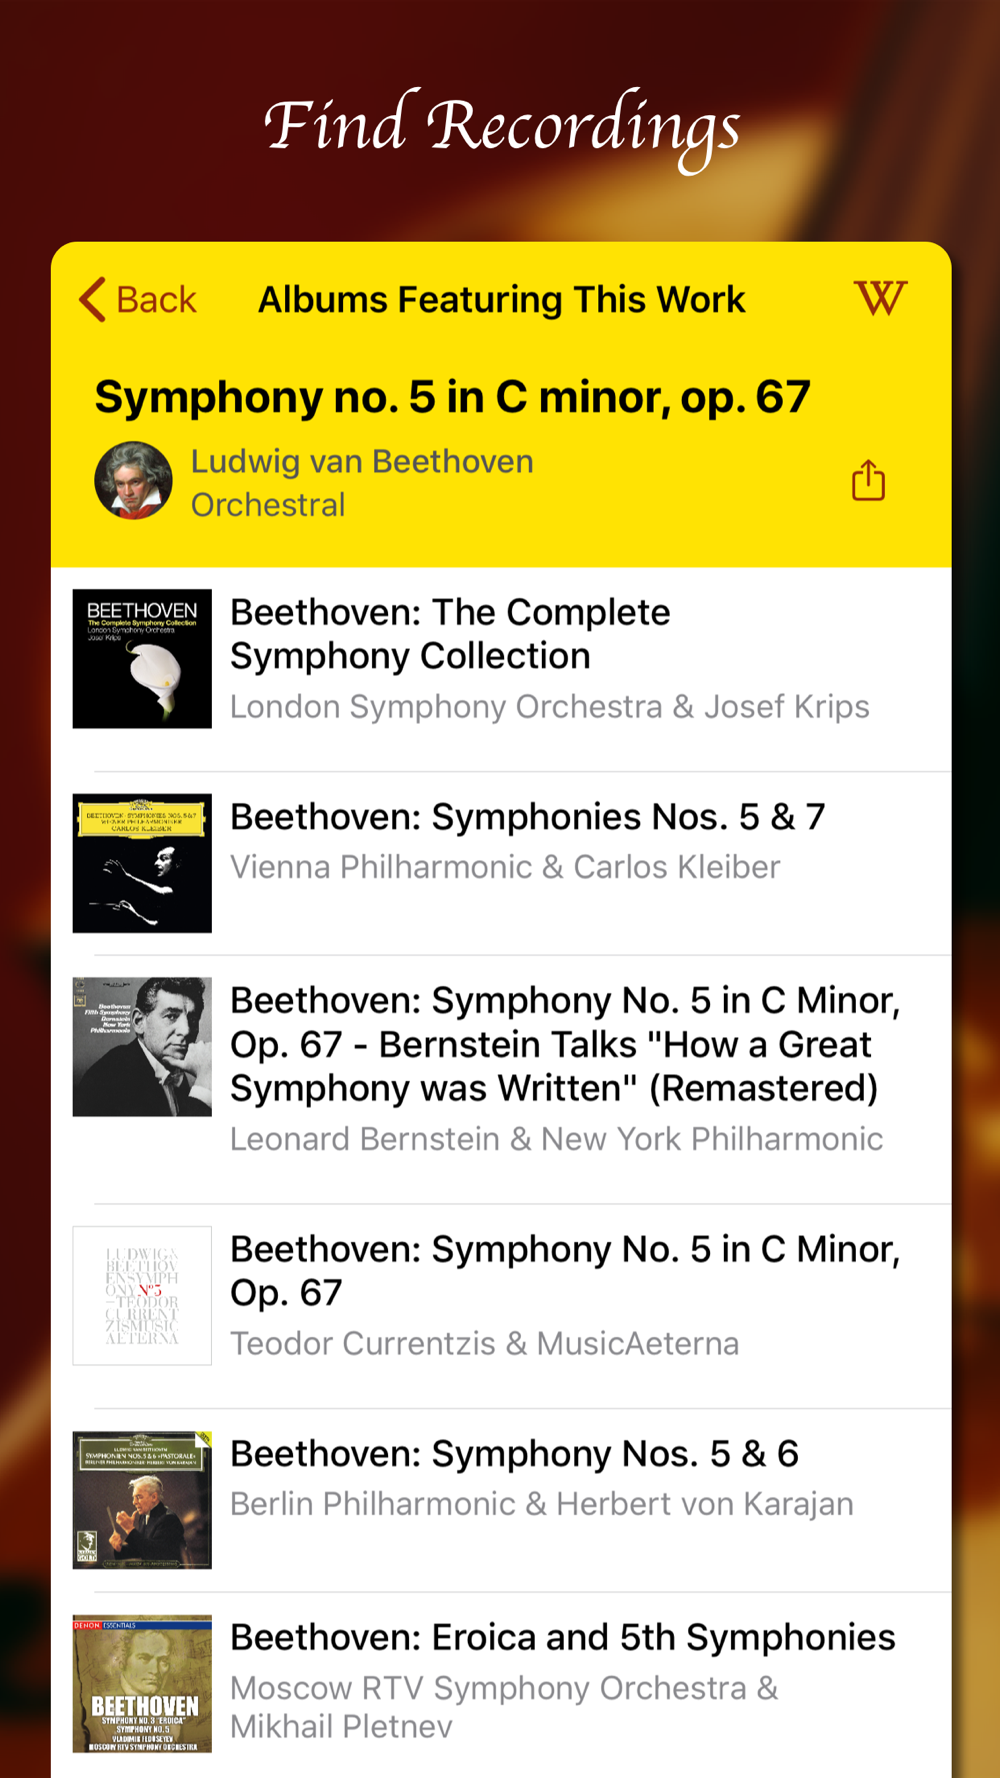Select the Teodor Currentzis & MusicAeterna recording
The height and width of the screenshot is (1778, 1000).
coord(484,1343)
